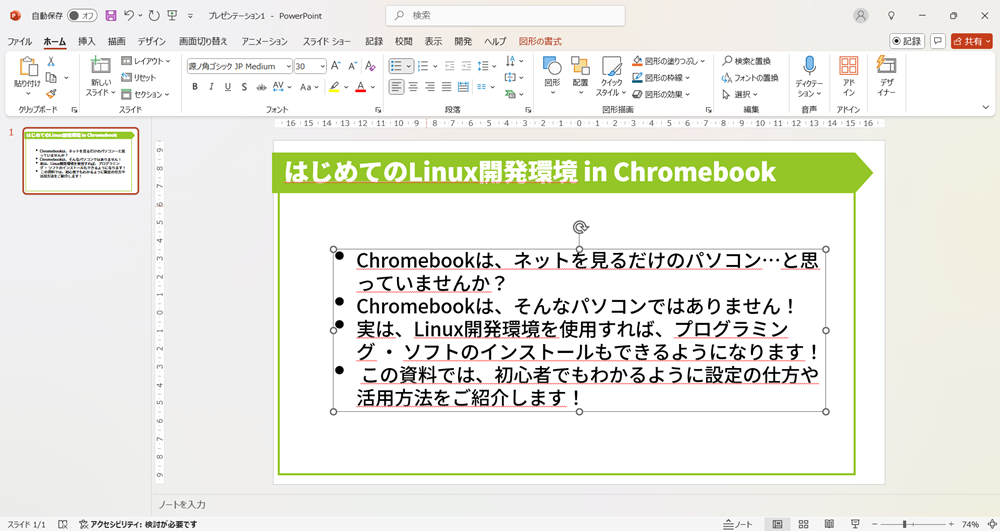Click the Decrease indent level icon
The width and height of the screenshot is (1000, 531).
click(x=450, y=66)
